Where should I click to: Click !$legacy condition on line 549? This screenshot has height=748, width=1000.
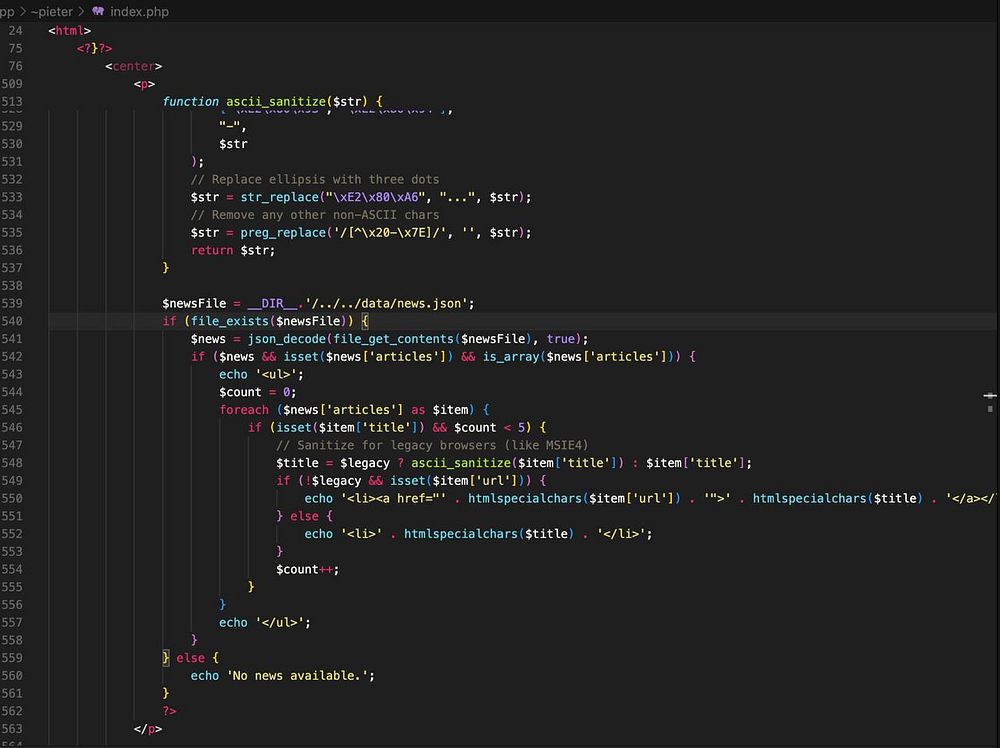coord(332,481)
